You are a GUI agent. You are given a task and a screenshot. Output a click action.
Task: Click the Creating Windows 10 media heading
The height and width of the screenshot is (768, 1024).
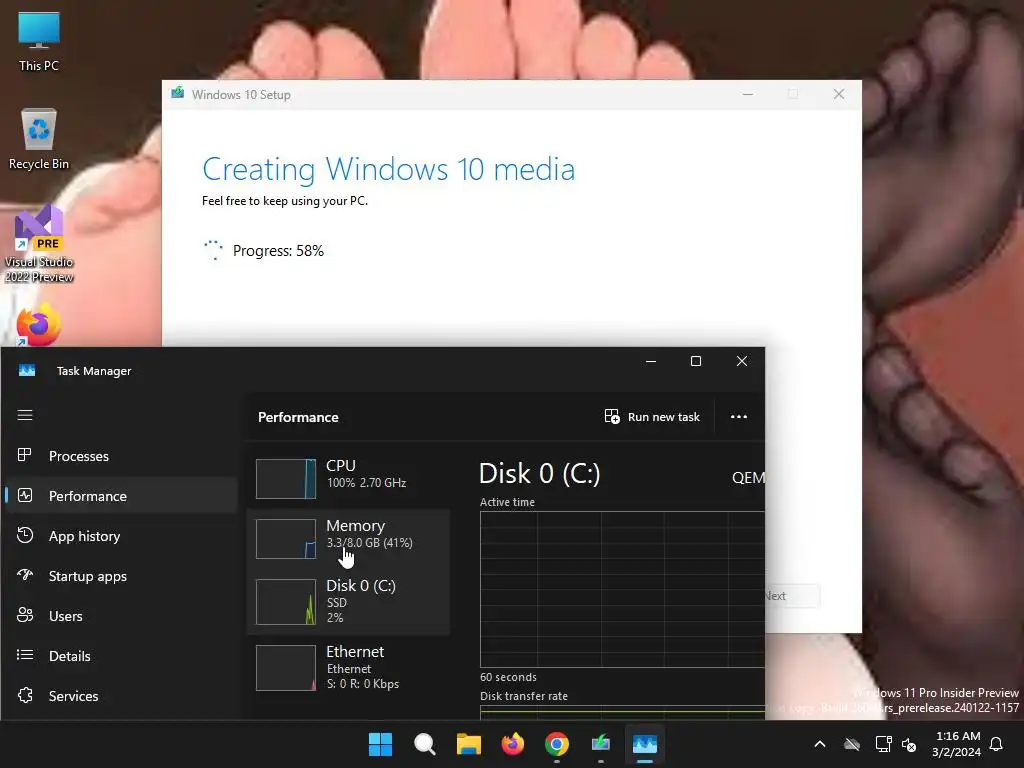[389, 170]
